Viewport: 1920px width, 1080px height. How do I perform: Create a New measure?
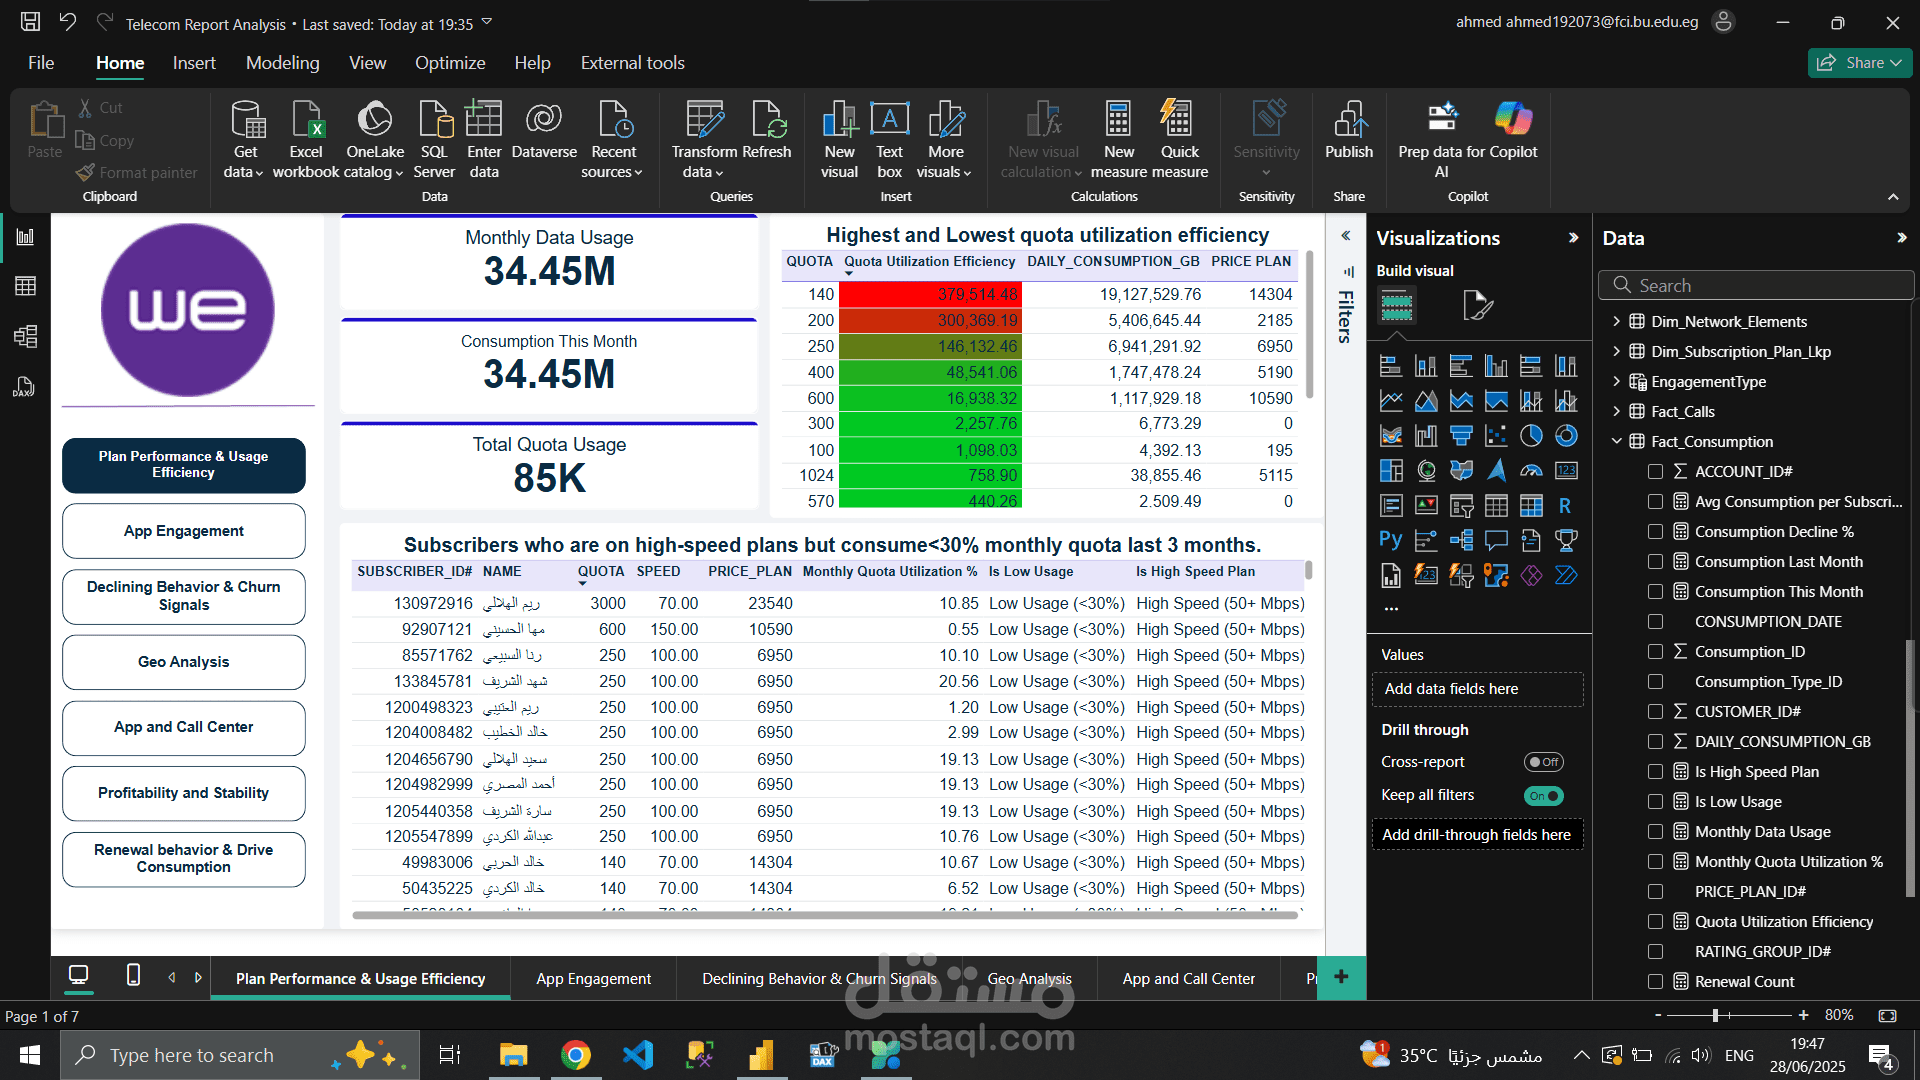point(1119,140)
